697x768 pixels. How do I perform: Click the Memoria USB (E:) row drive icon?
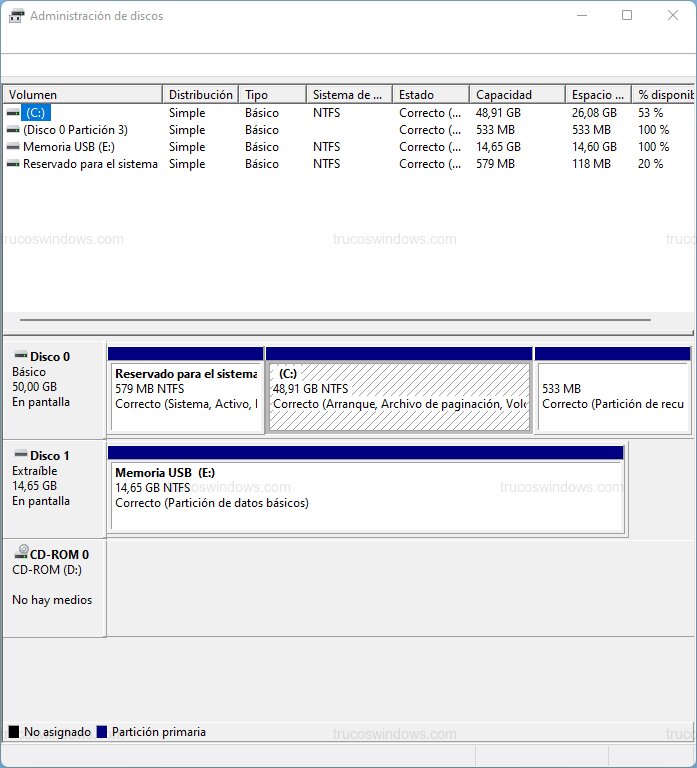pyautogui.click(x=13, y=147)
